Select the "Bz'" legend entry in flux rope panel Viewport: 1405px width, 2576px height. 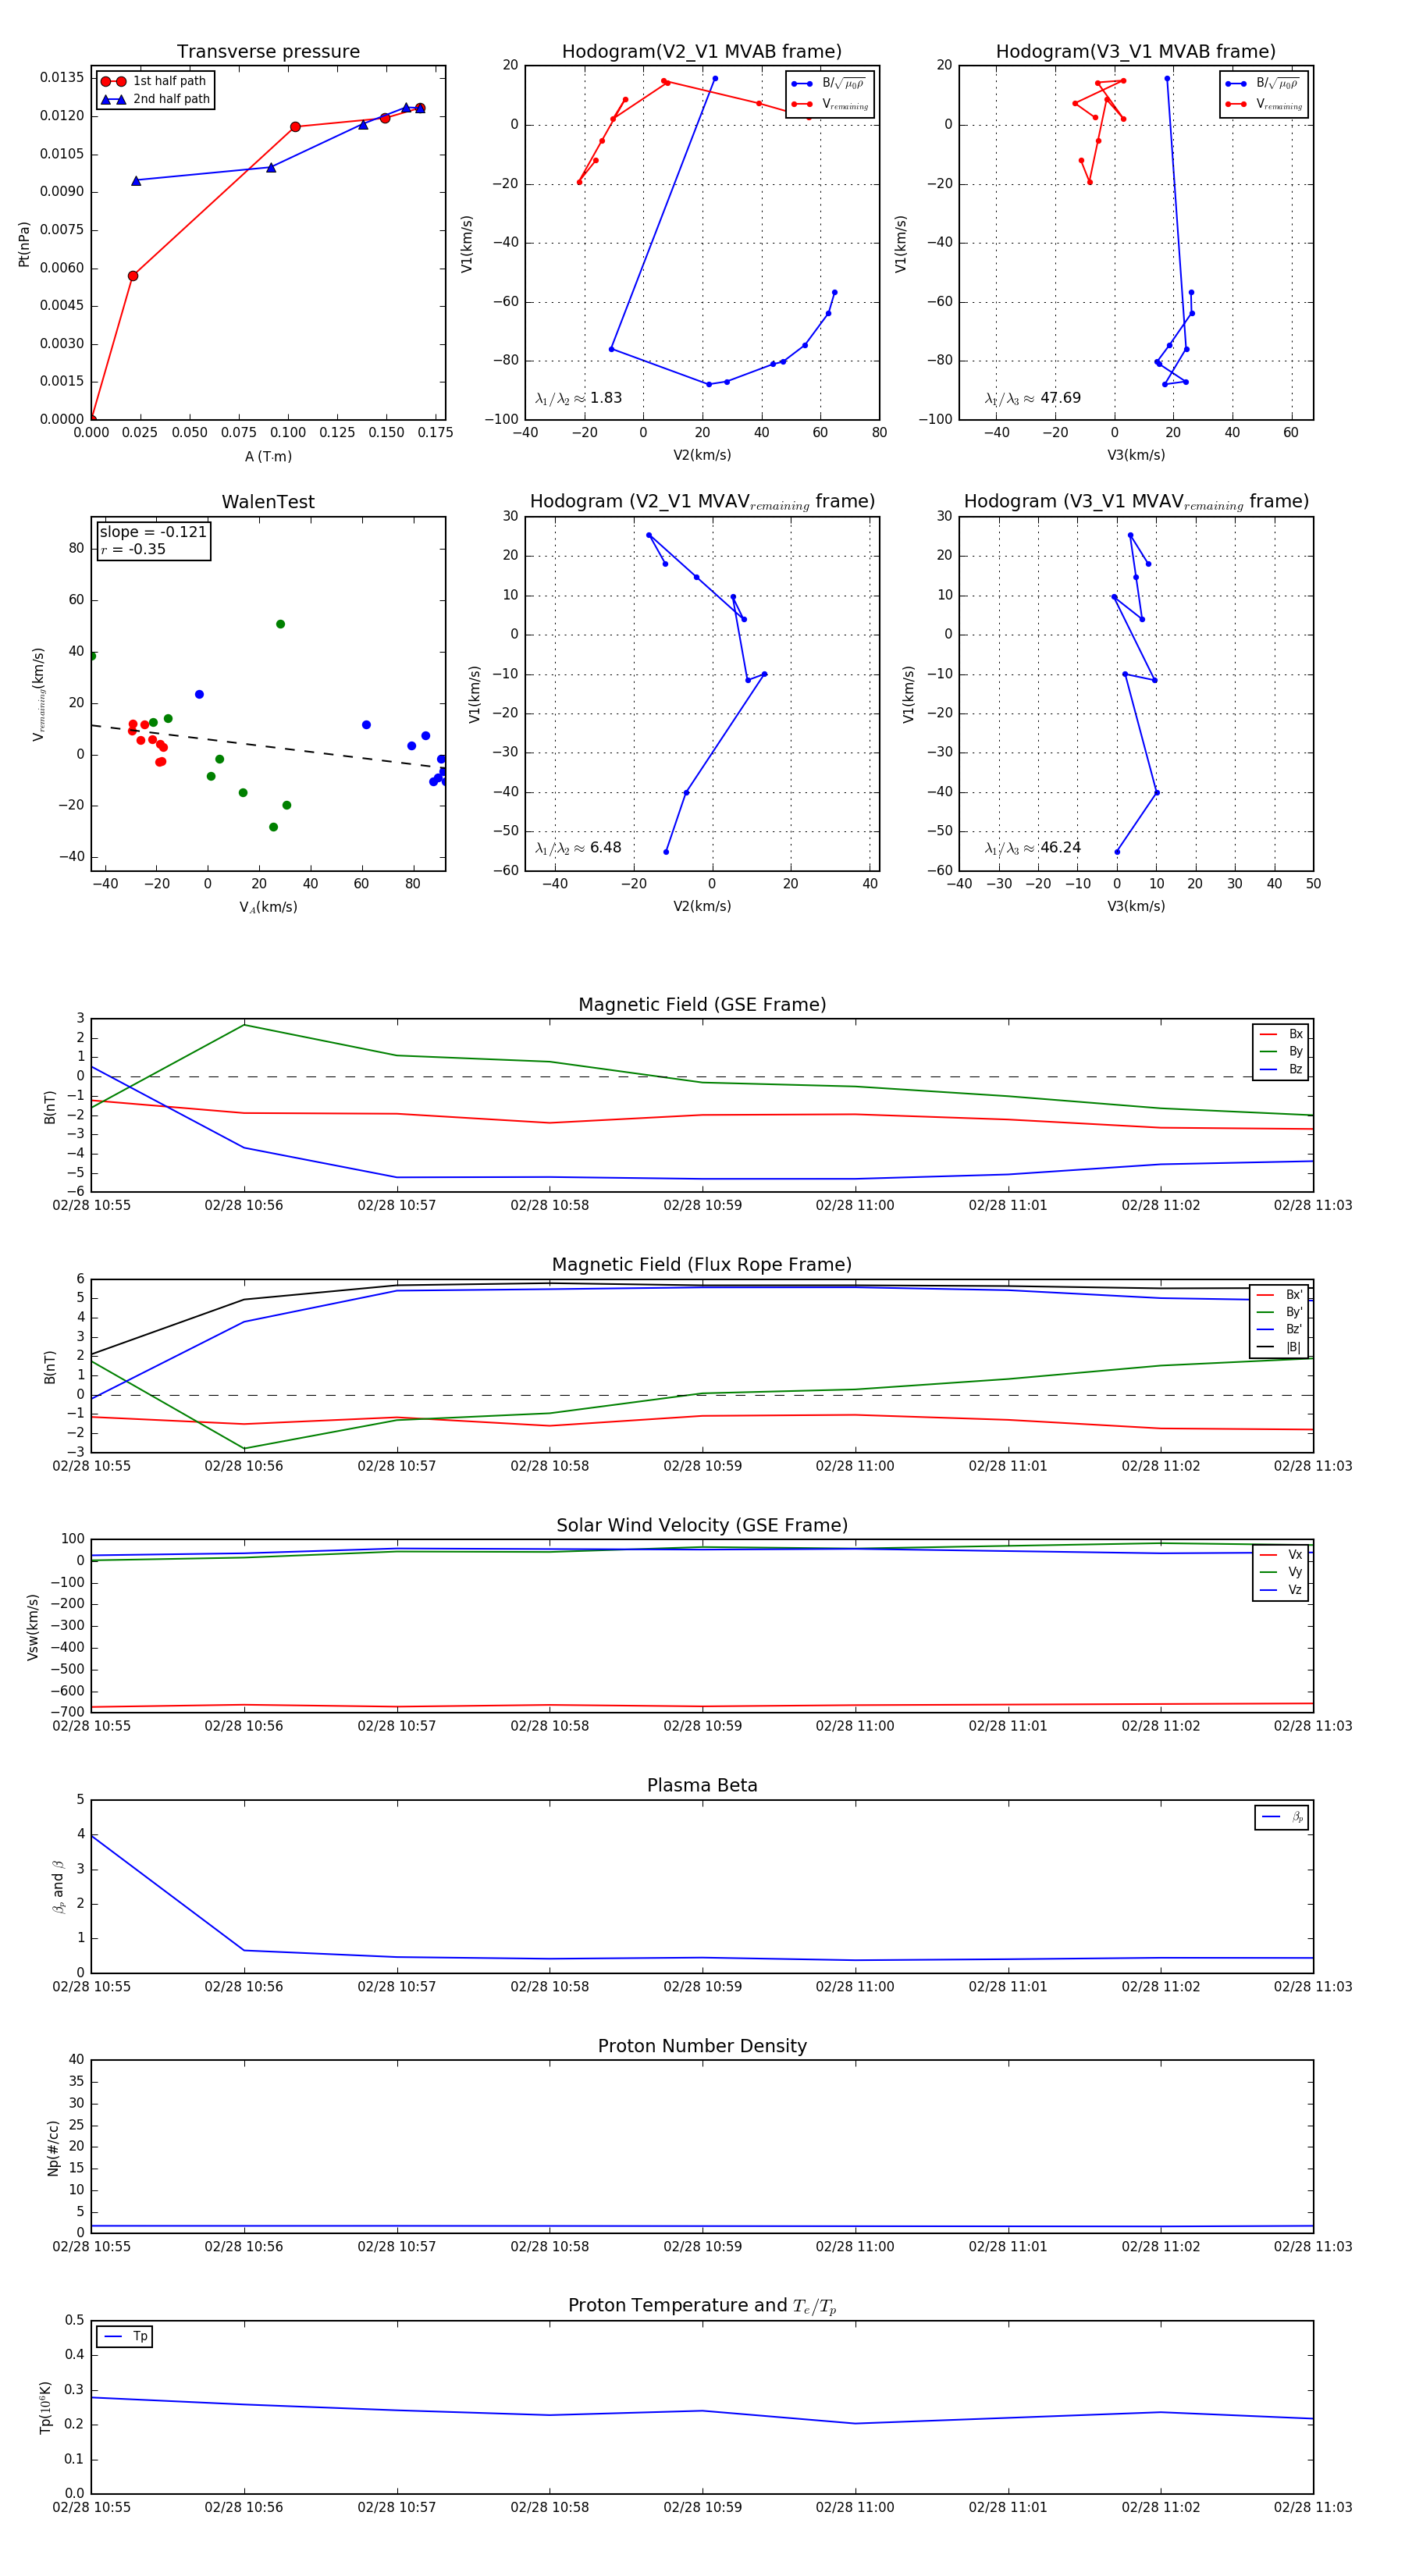[x=1279, y=1329]
